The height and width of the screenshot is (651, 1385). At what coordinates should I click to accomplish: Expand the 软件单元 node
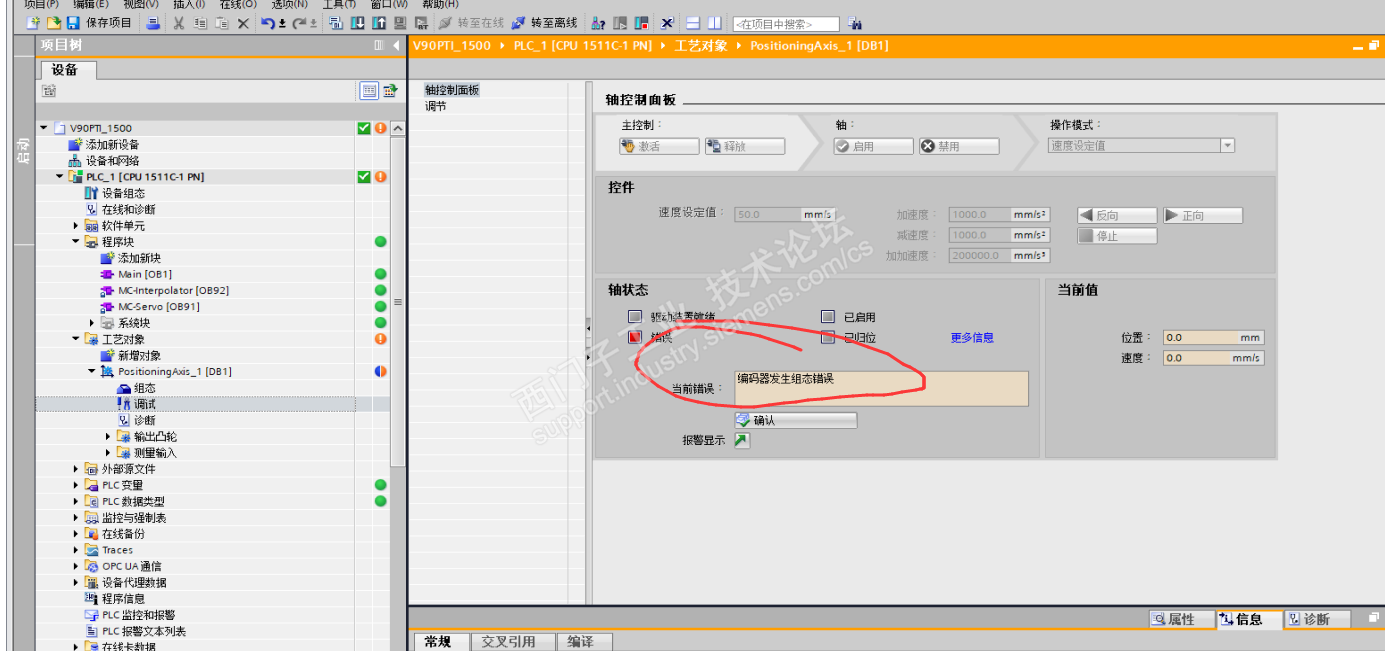75,226
